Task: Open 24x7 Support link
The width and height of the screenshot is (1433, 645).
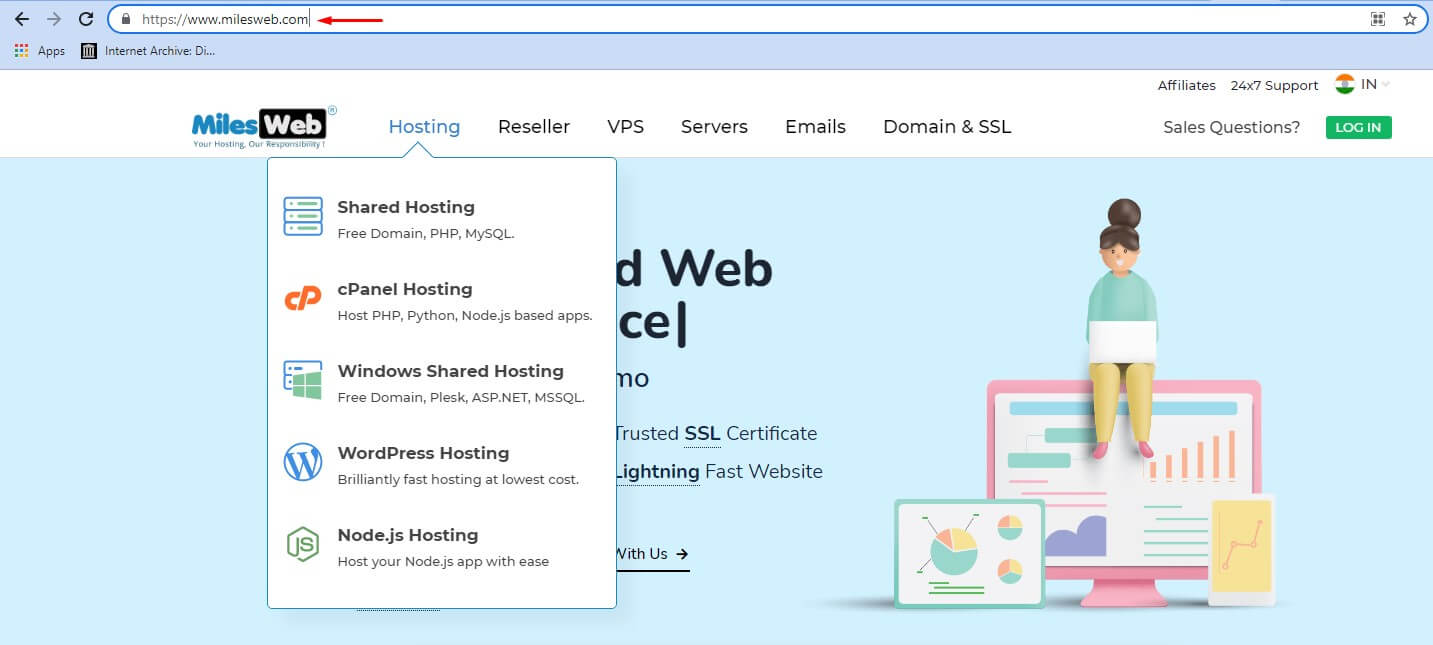Action: point(1274,85)
